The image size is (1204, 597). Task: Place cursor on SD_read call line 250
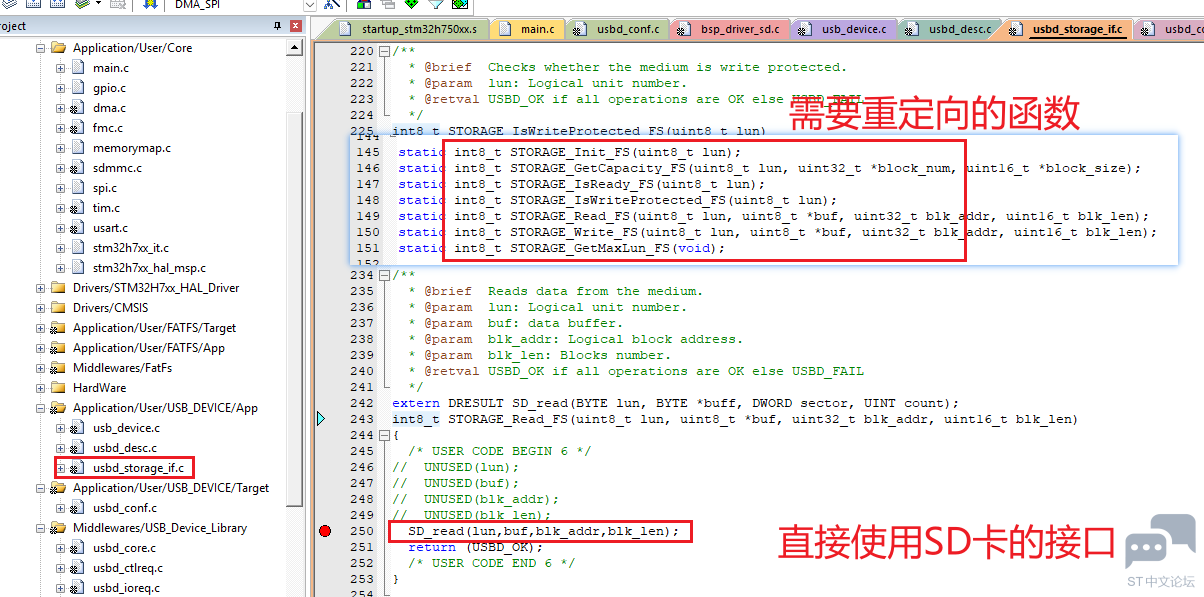(x=543, y=531)
